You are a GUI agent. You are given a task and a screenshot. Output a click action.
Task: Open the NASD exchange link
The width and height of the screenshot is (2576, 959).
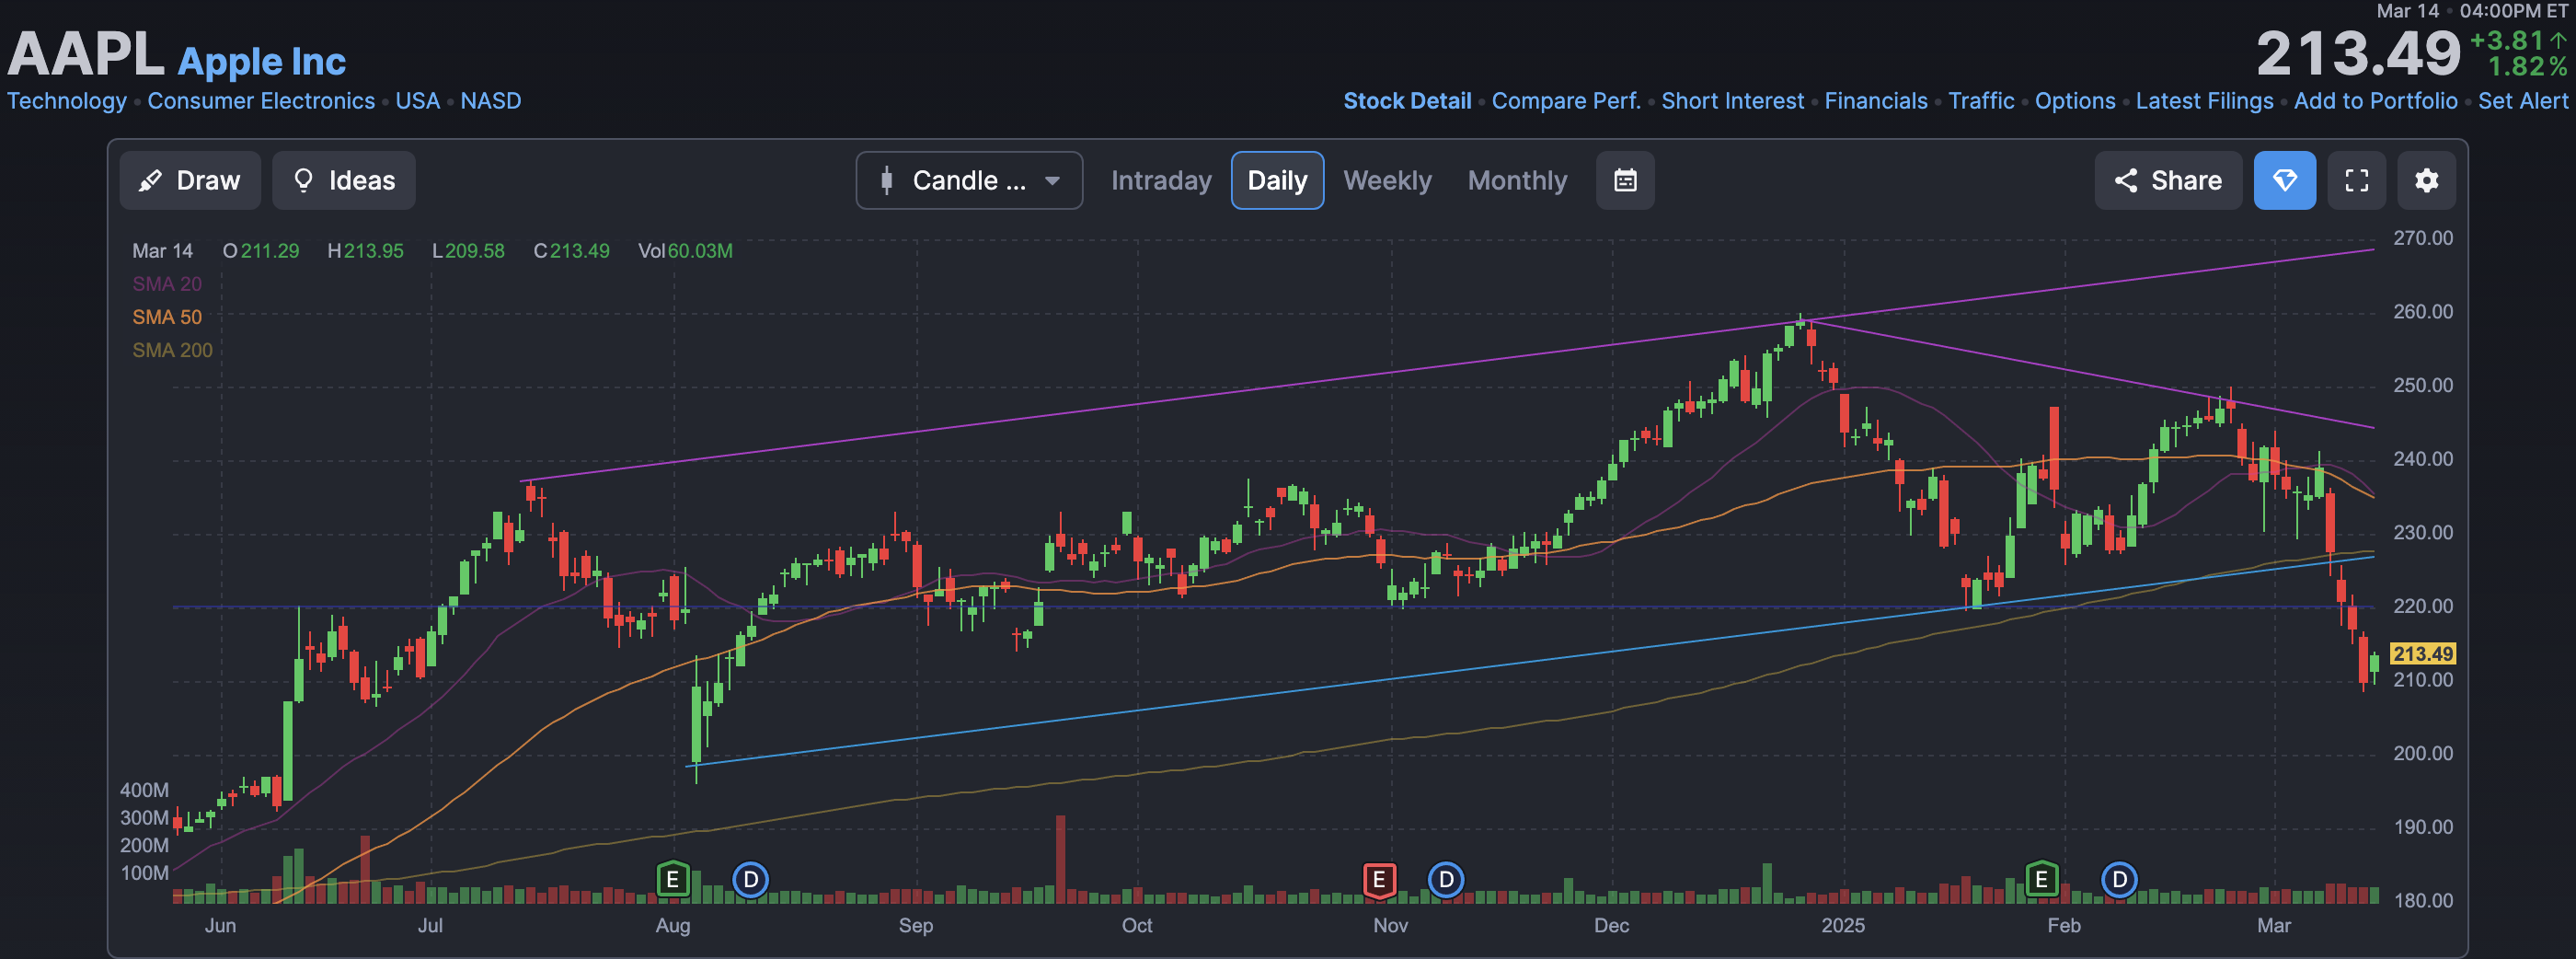point(490,101)
